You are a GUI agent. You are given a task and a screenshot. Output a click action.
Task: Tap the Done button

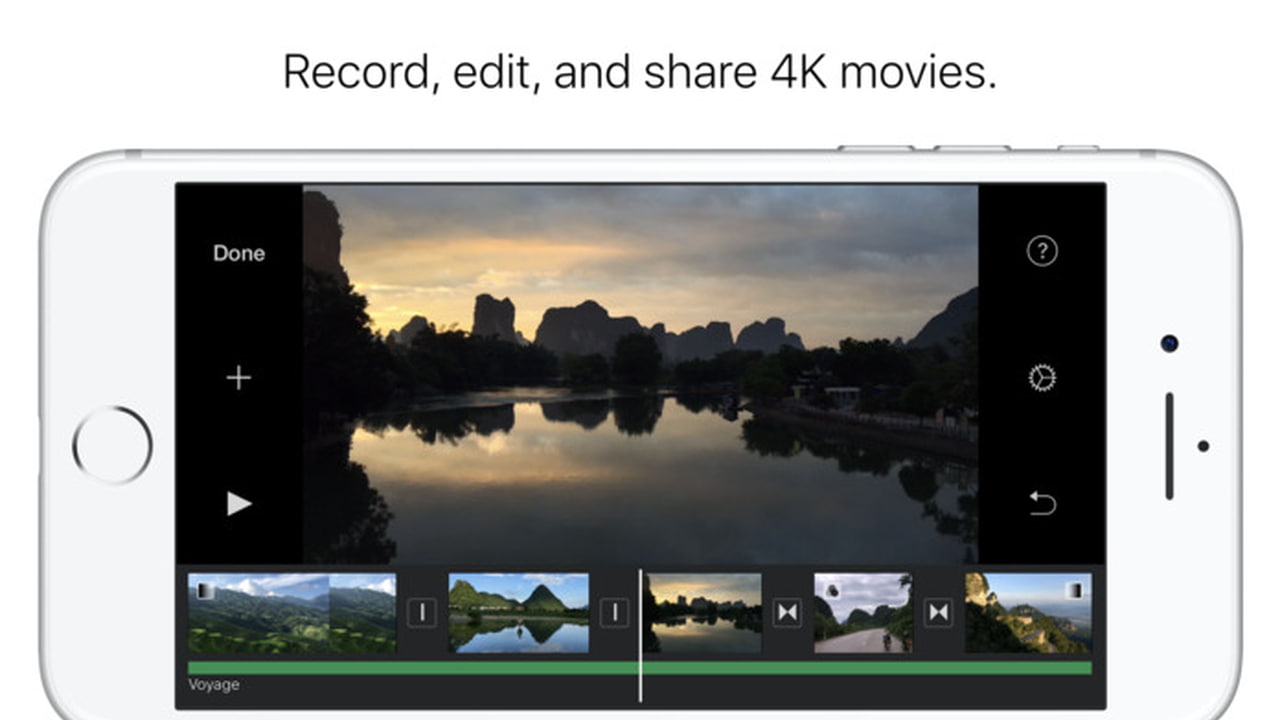239,254
